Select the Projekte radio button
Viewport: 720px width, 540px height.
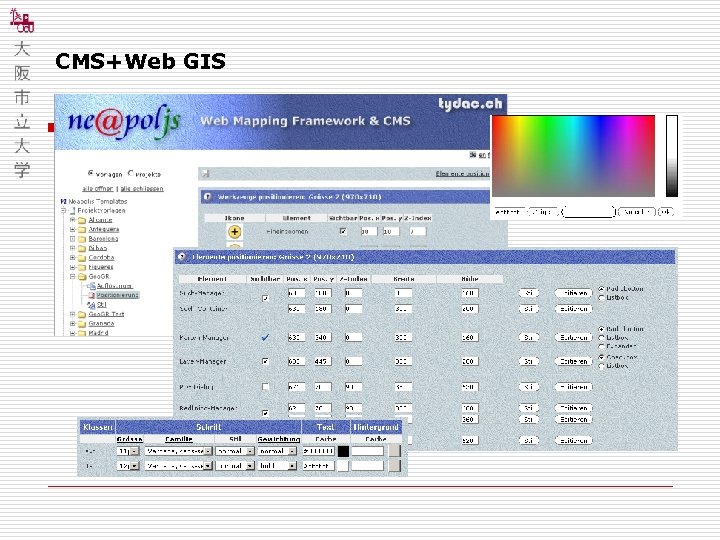(x=131, y=173)
